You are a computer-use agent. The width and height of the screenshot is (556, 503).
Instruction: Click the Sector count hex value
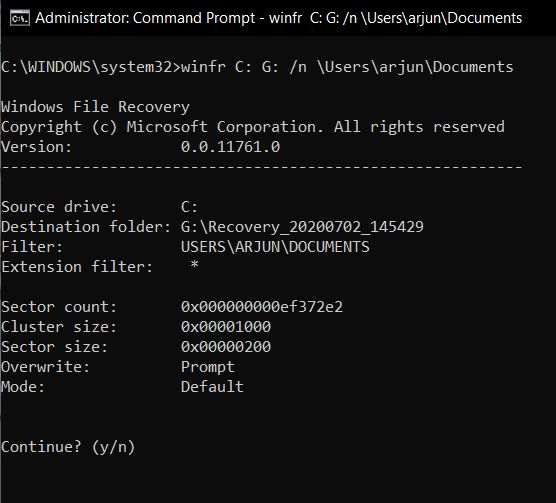click(x=262, y=307)
